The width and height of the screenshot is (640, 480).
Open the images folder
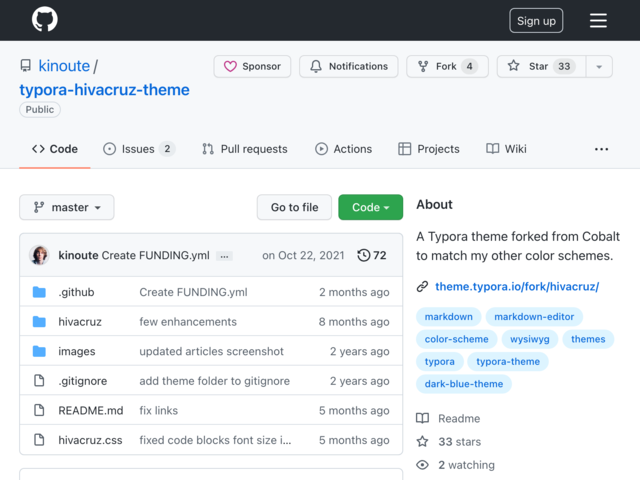click(x=77, y=351)
